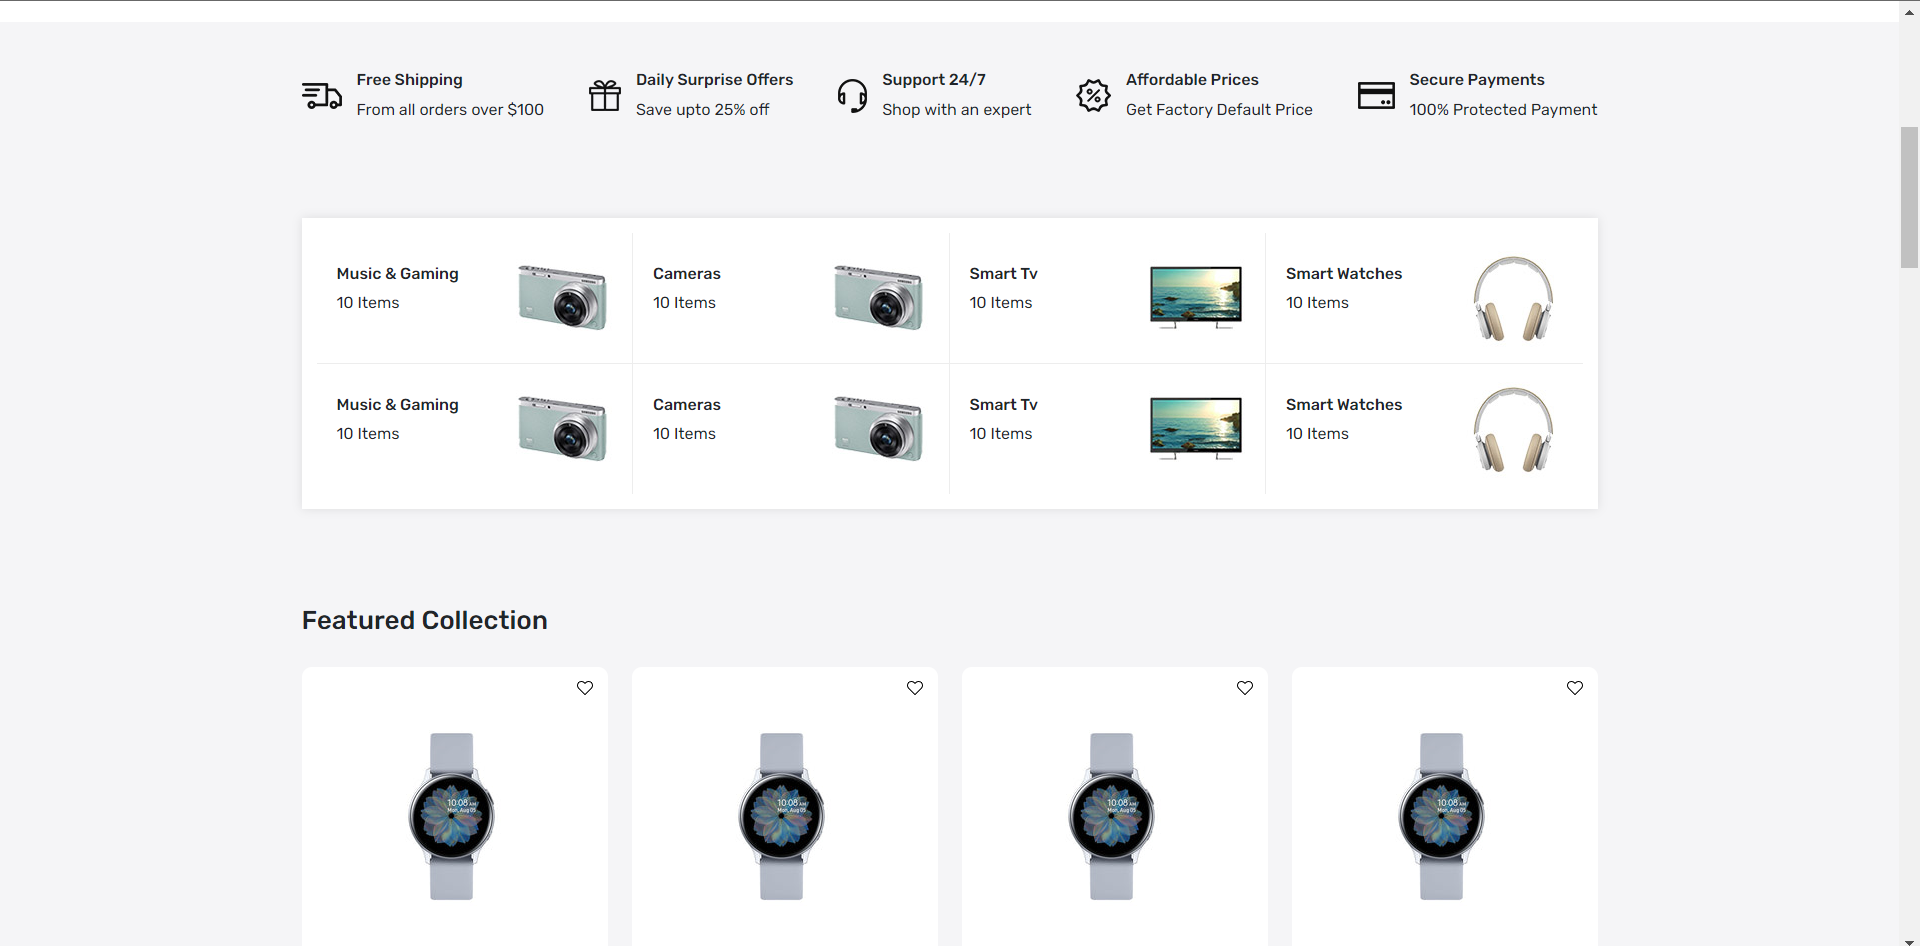Click the Affordable Prices percent badge icon
Image resolution: width=1920 pixels, height=946 pixels.
tap(1093, 95)
